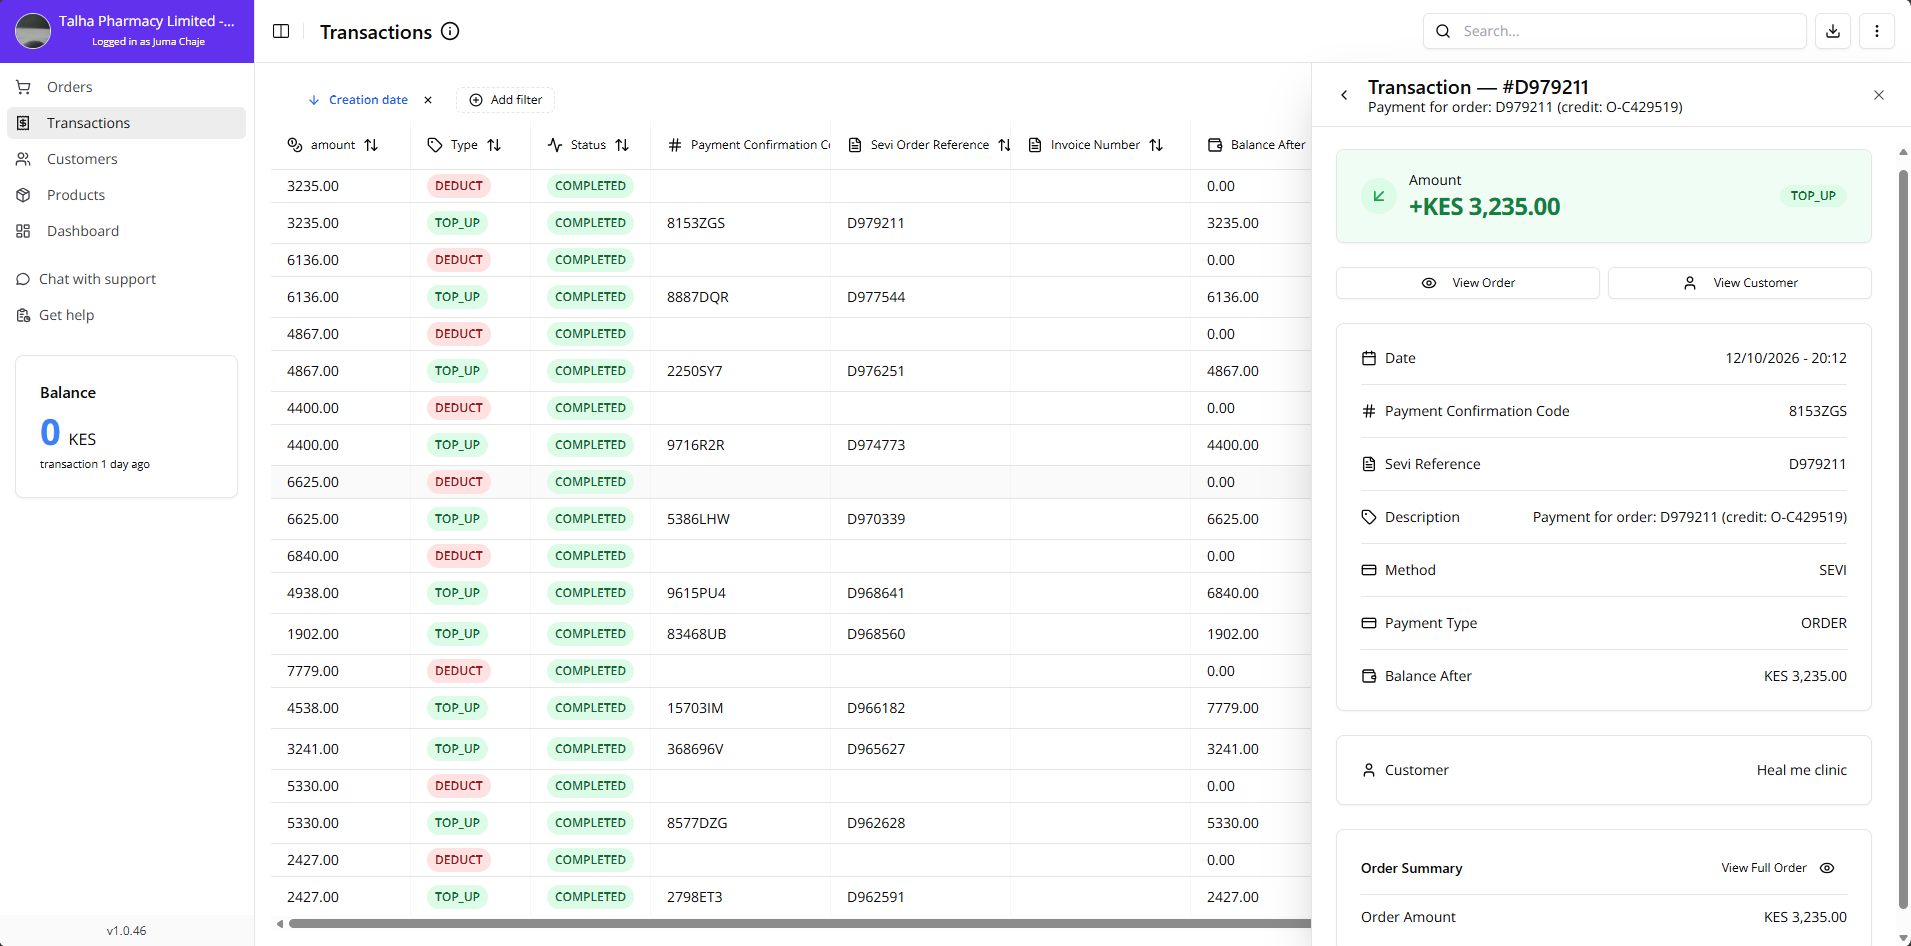Screen dimensions: 1911x946
Task: Click View Order button
Action: pyautogui.click(x=1468, y=283)
